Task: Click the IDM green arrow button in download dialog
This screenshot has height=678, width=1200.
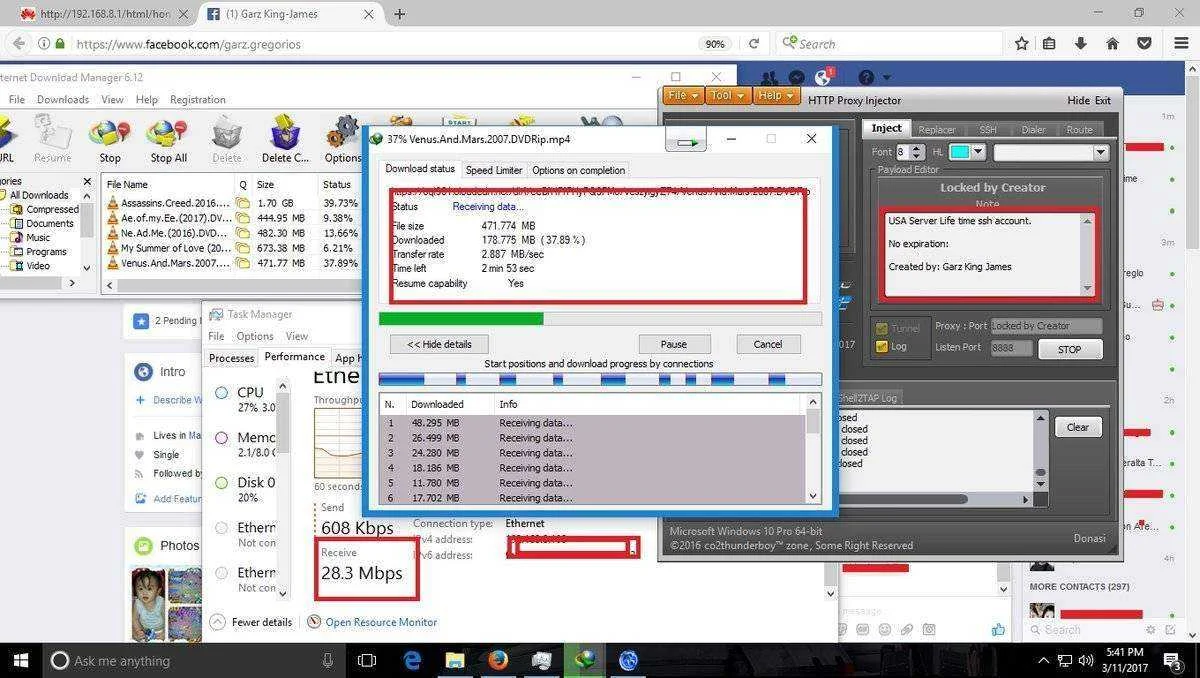Action: point(688,142)
